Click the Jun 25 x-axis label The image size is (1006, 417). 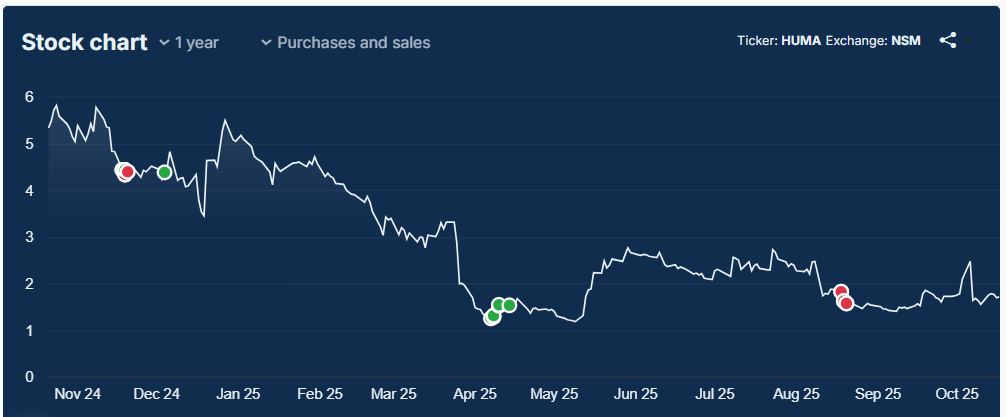point(636,394)
